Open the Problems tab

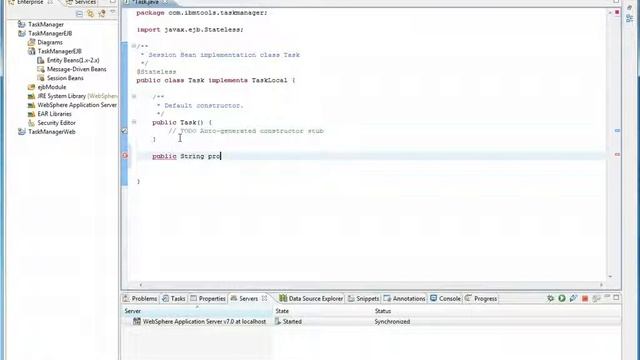(140, 299)
